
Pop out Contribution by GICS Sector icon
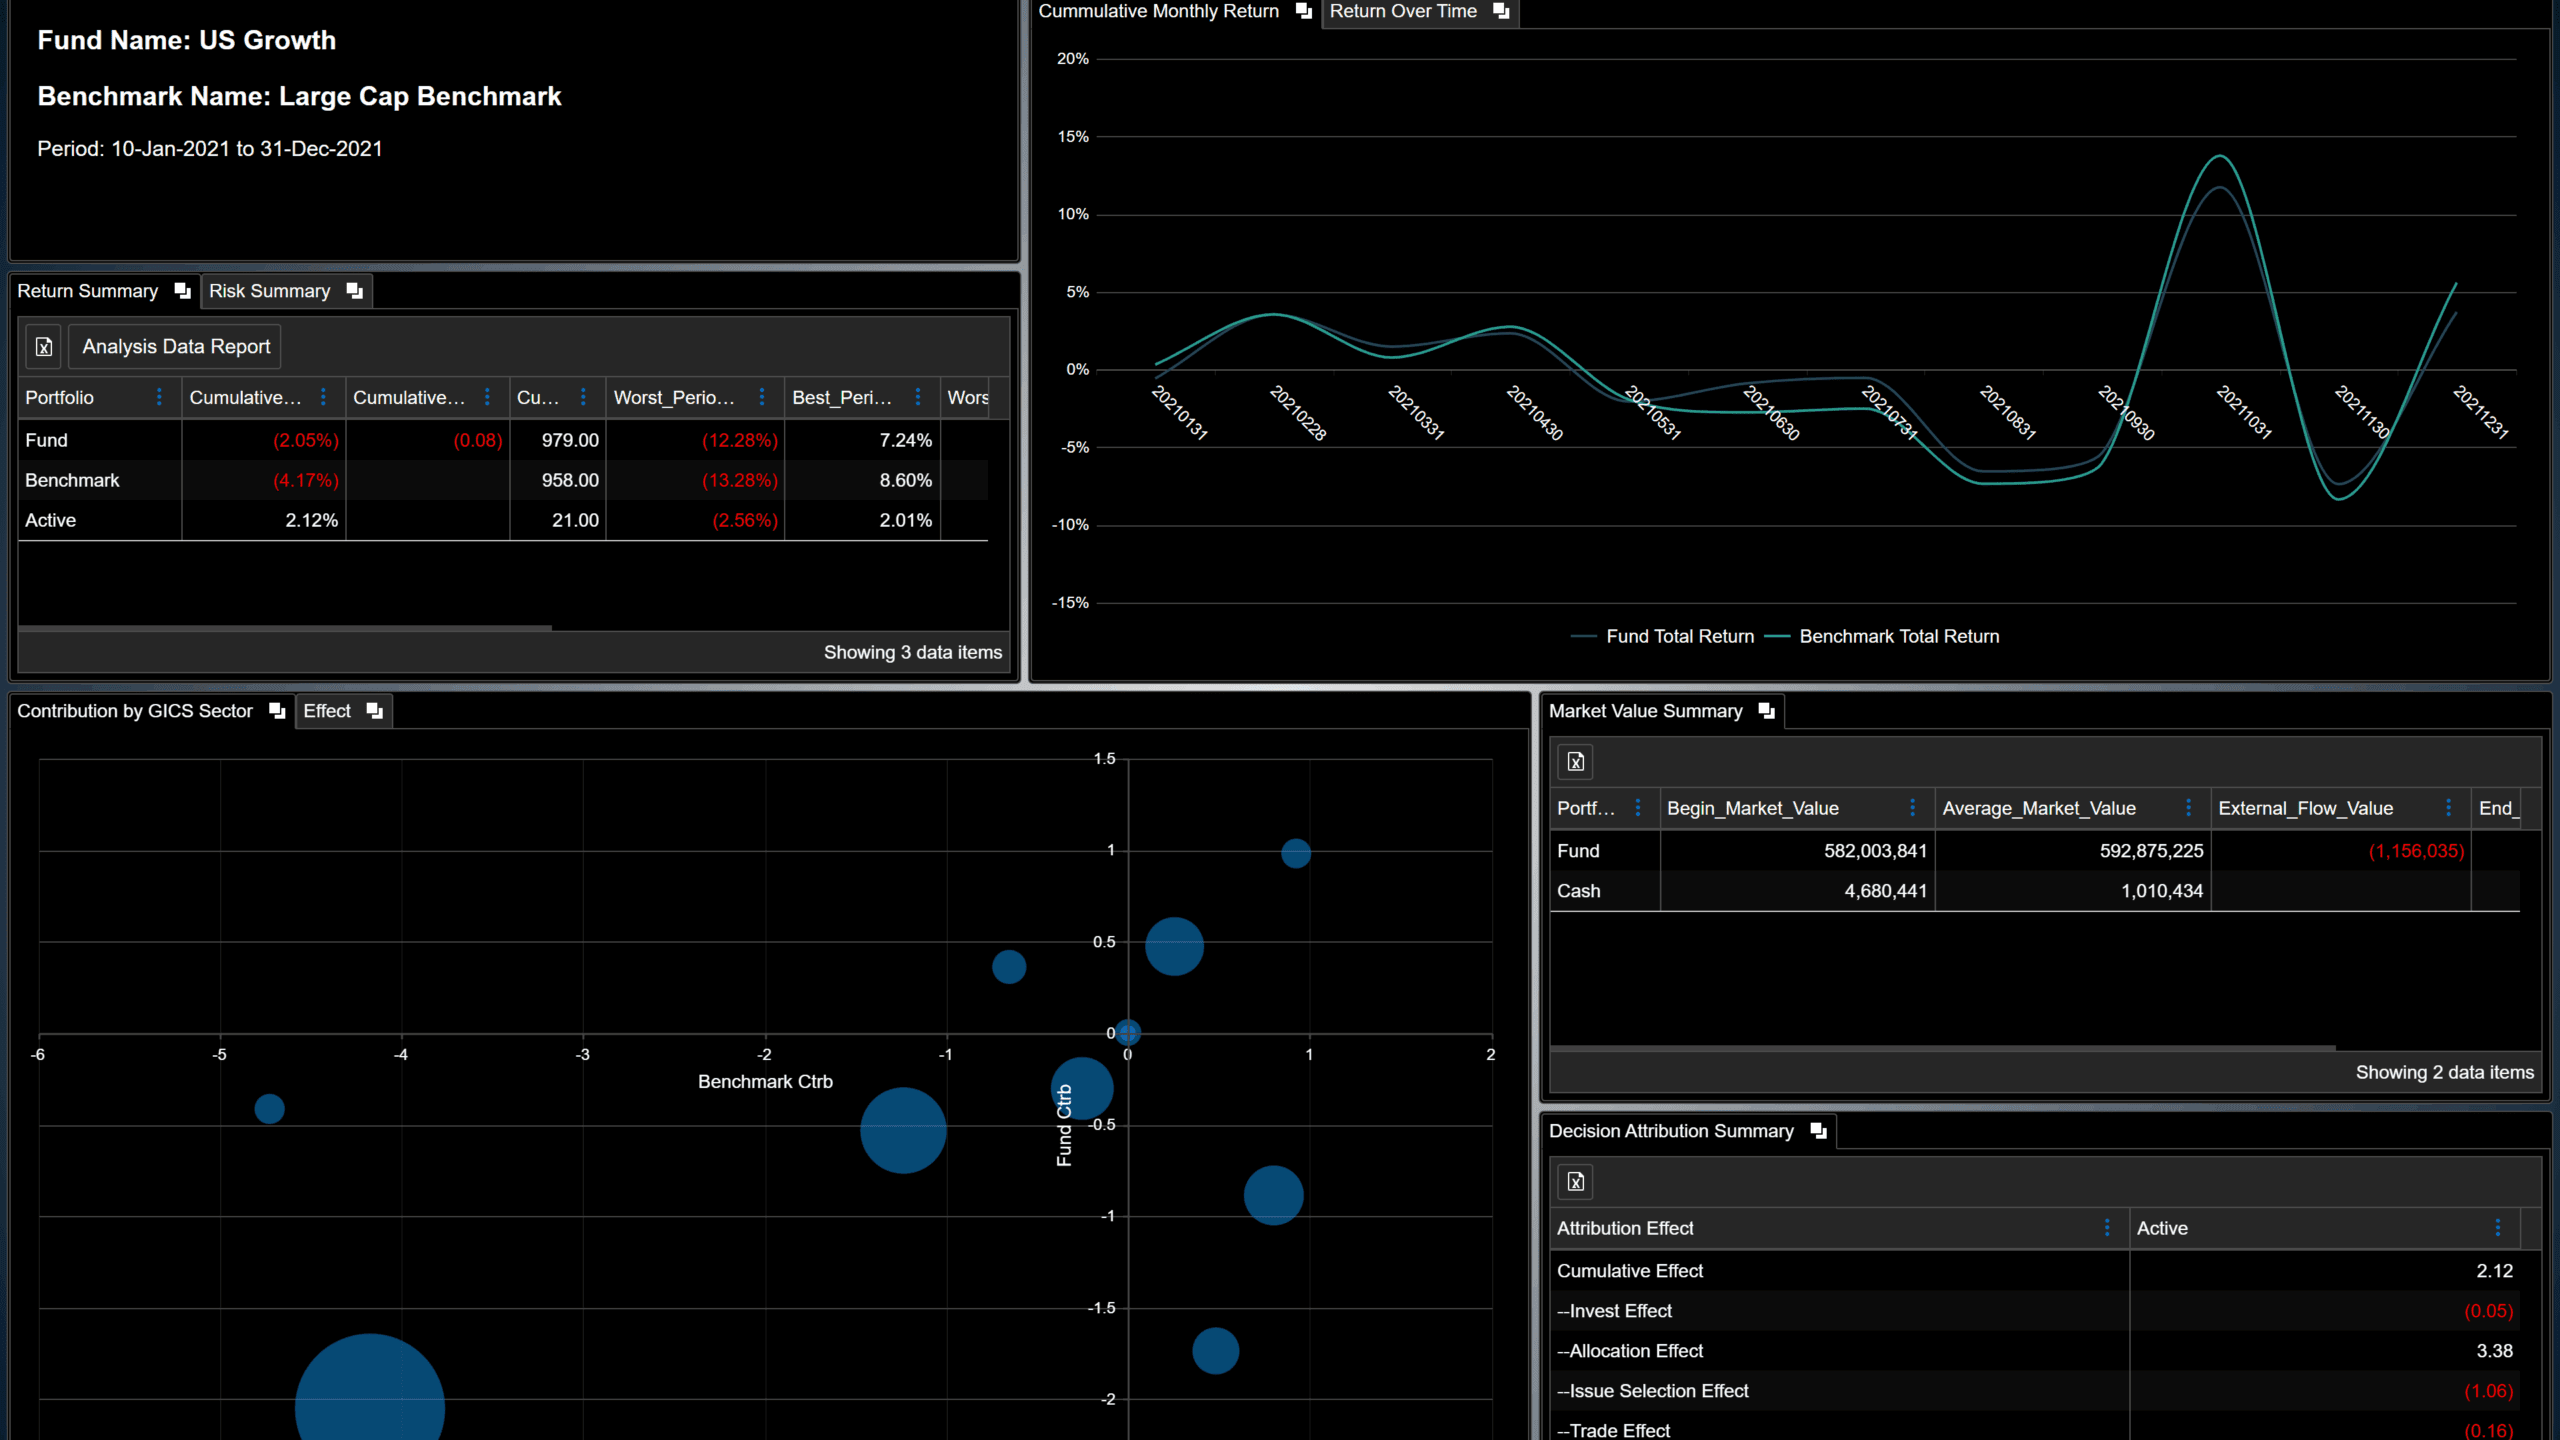pos(277,711)
